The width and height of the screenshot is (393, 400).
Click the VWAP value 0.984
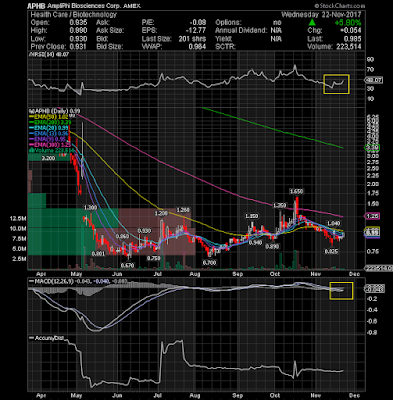[197, 47]
